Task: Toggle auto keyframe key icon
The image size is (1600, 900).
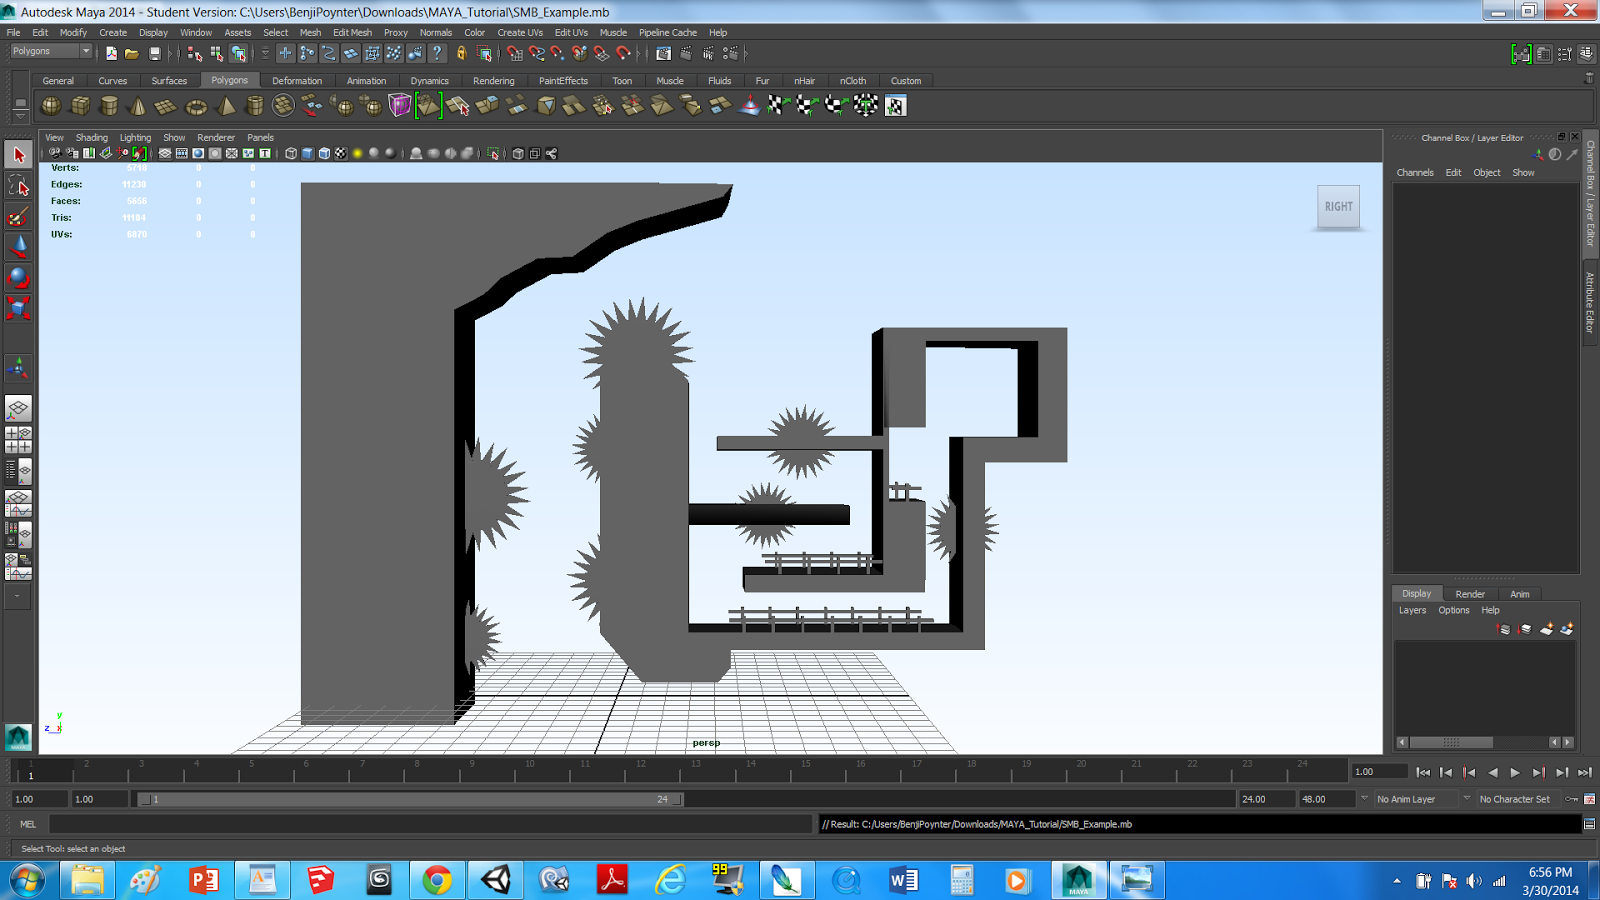Action: [1572, 799]
